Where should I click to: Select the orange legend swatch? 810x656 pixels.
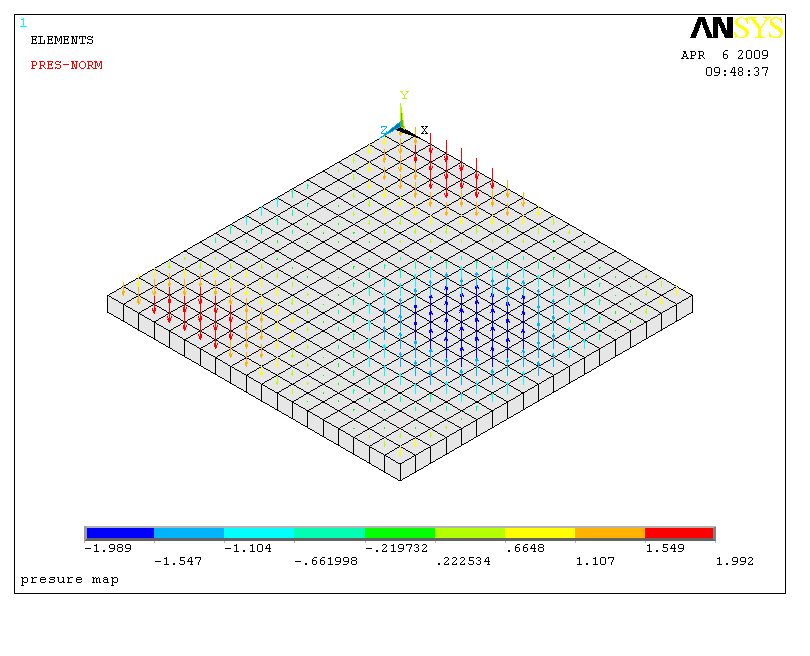(610, 533)
